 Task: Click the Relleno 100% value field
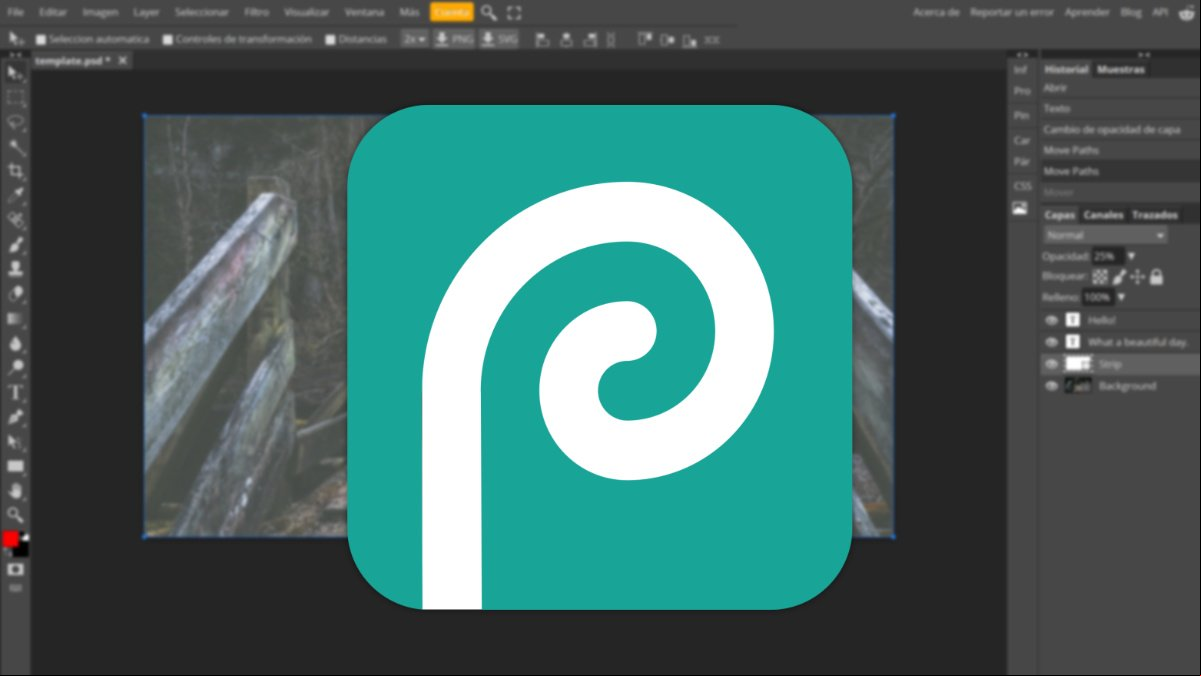1097,298
